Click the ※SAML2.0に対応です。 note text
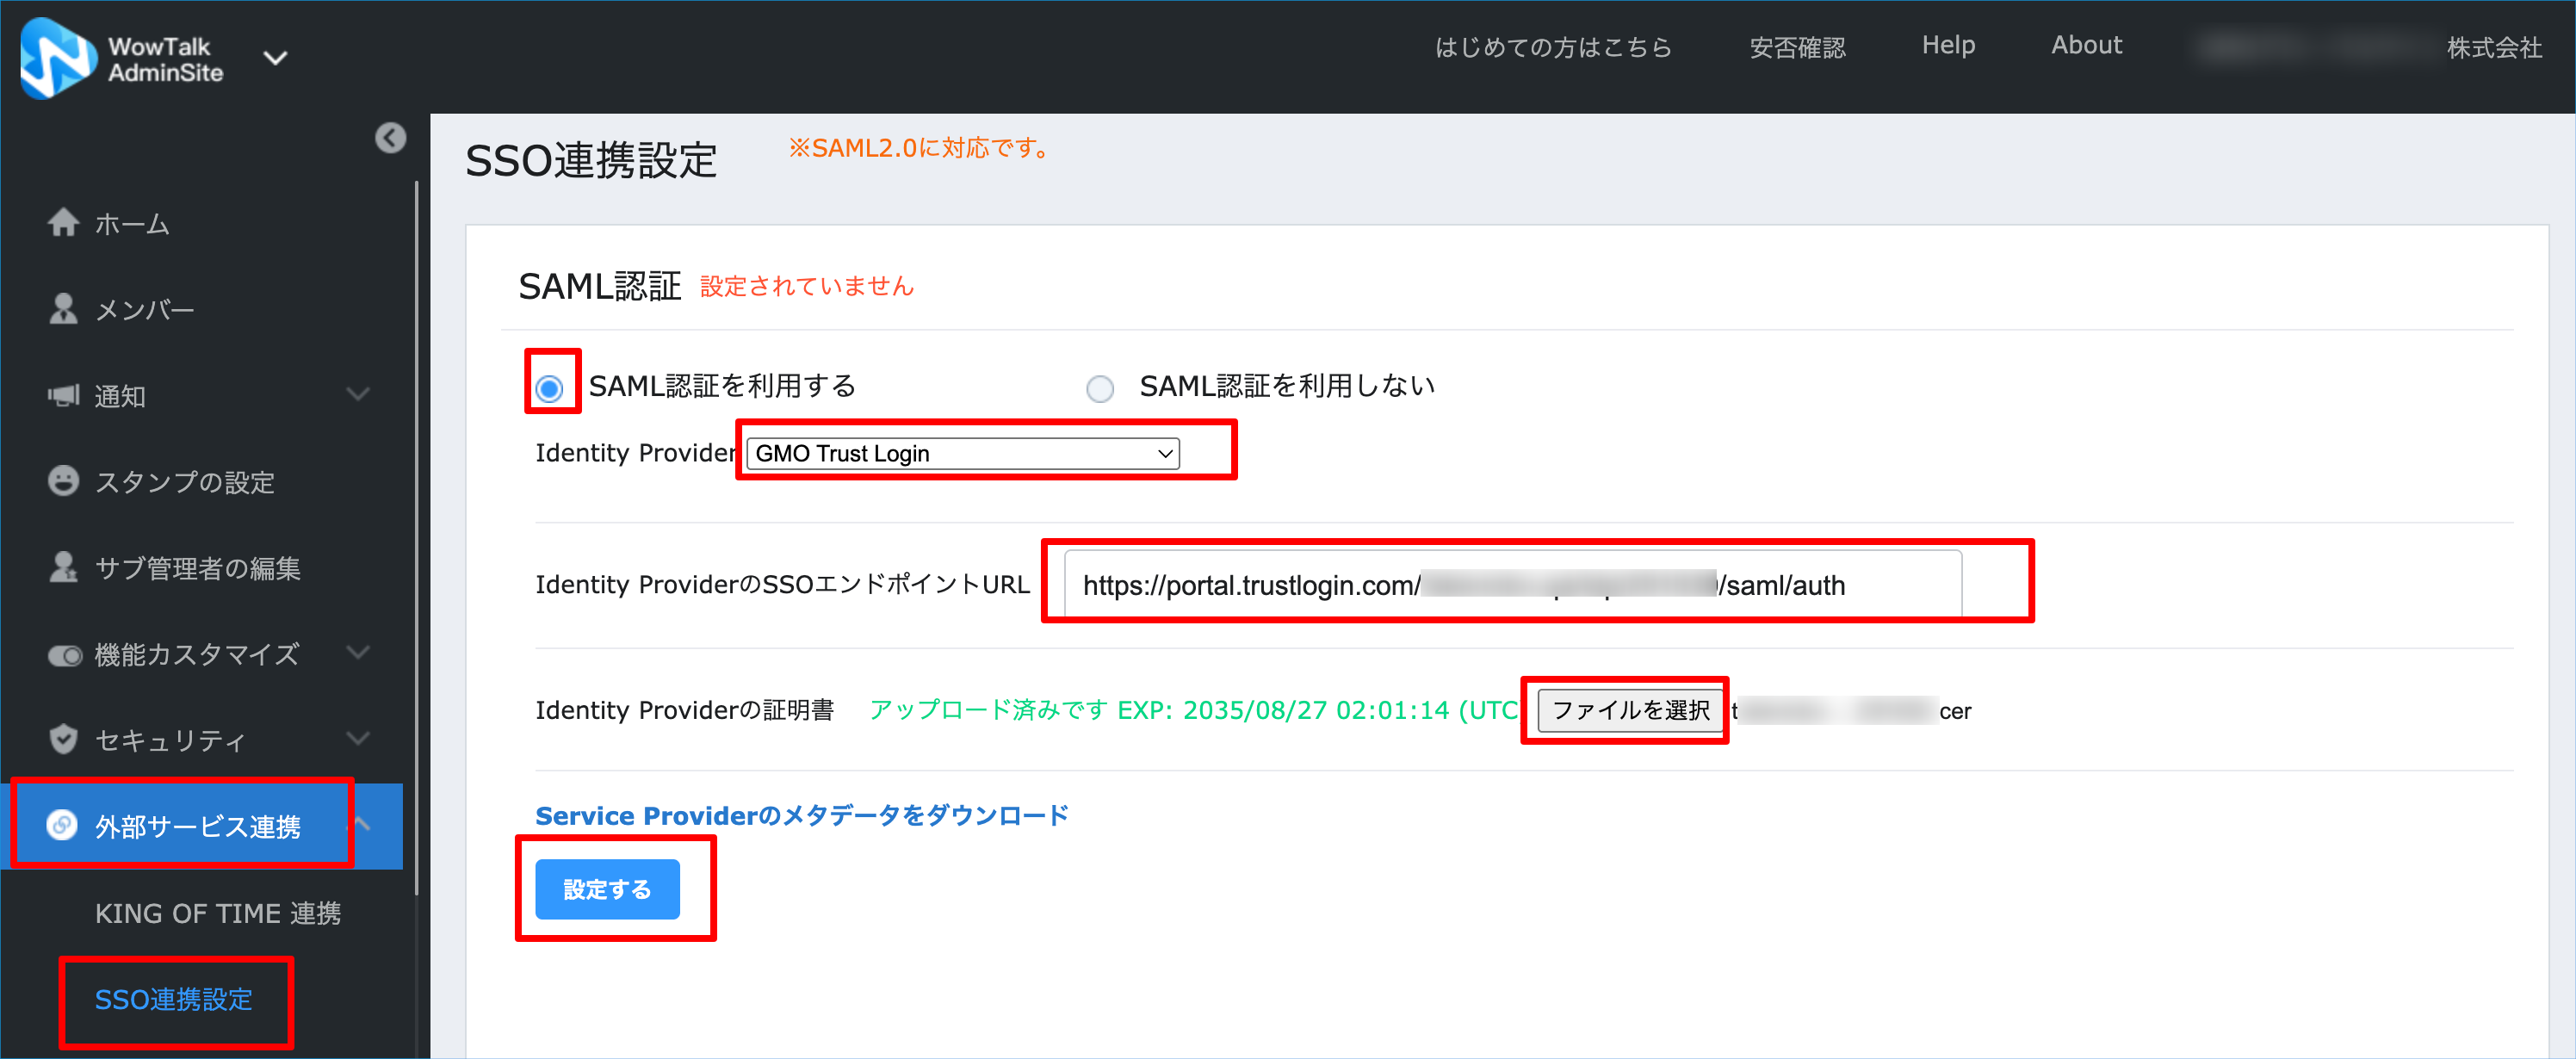This screenshot has height=1059, width=2576. pos(922,148)
